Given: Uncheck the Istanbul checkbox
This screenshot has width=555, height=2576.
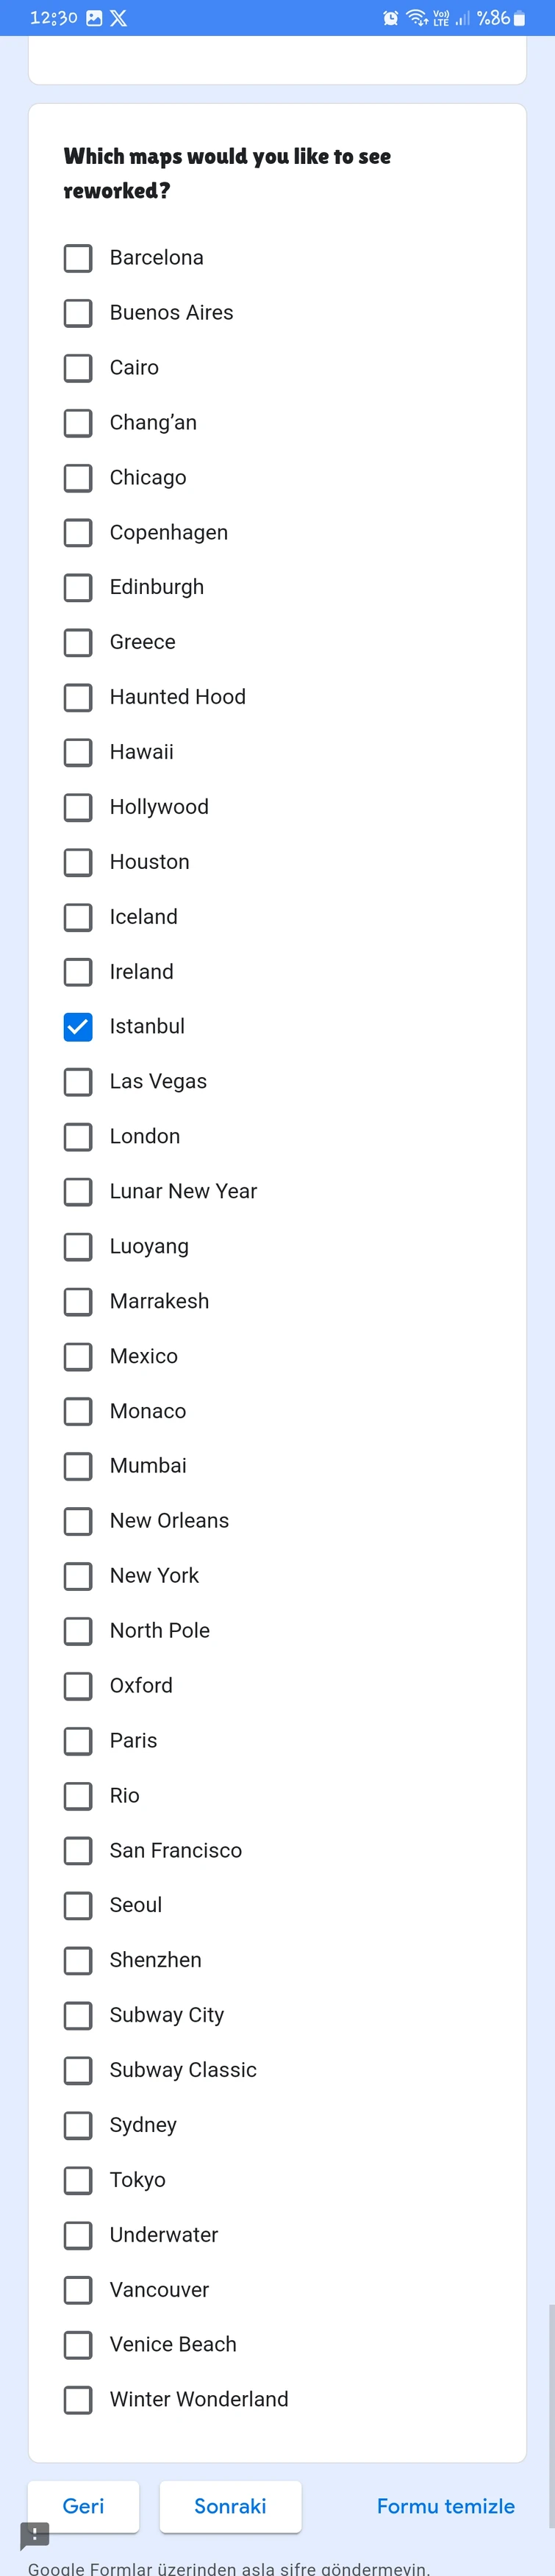Looking at the screenshot, I should tap(78, 1027).
